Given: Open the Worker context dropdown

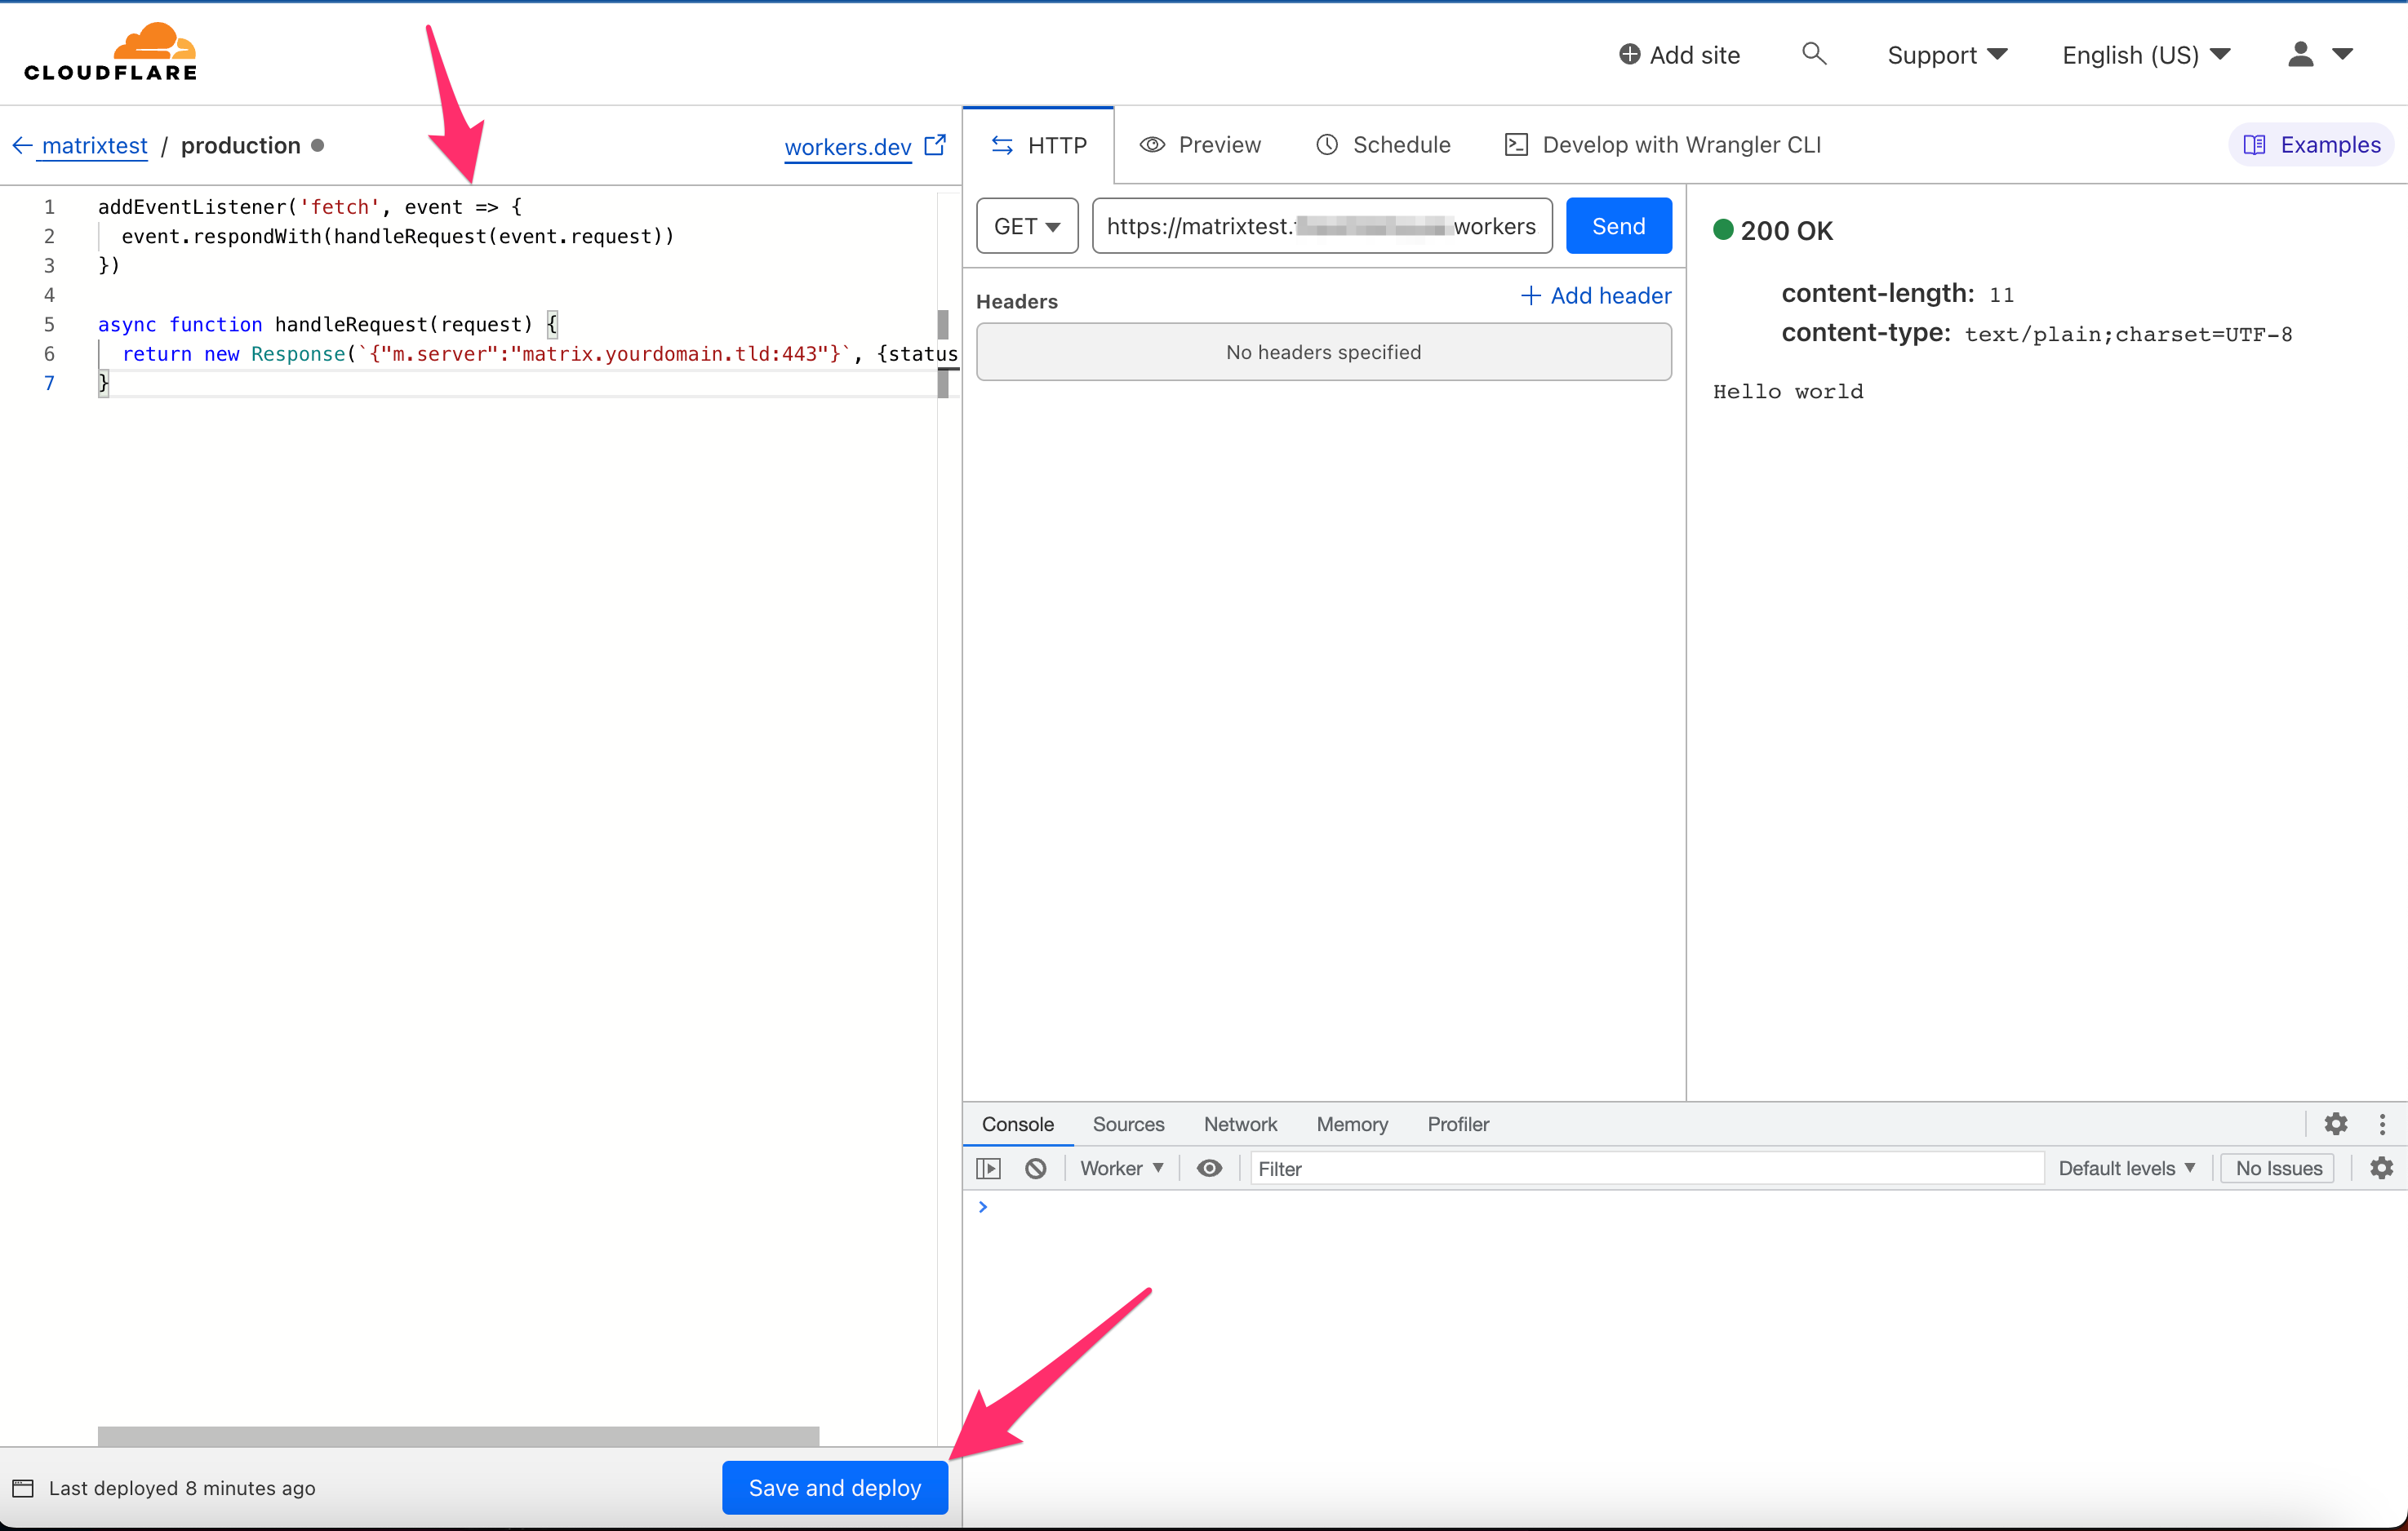Looking at the screenshot, I should pyautogui.click(x=1121, y=1168).
